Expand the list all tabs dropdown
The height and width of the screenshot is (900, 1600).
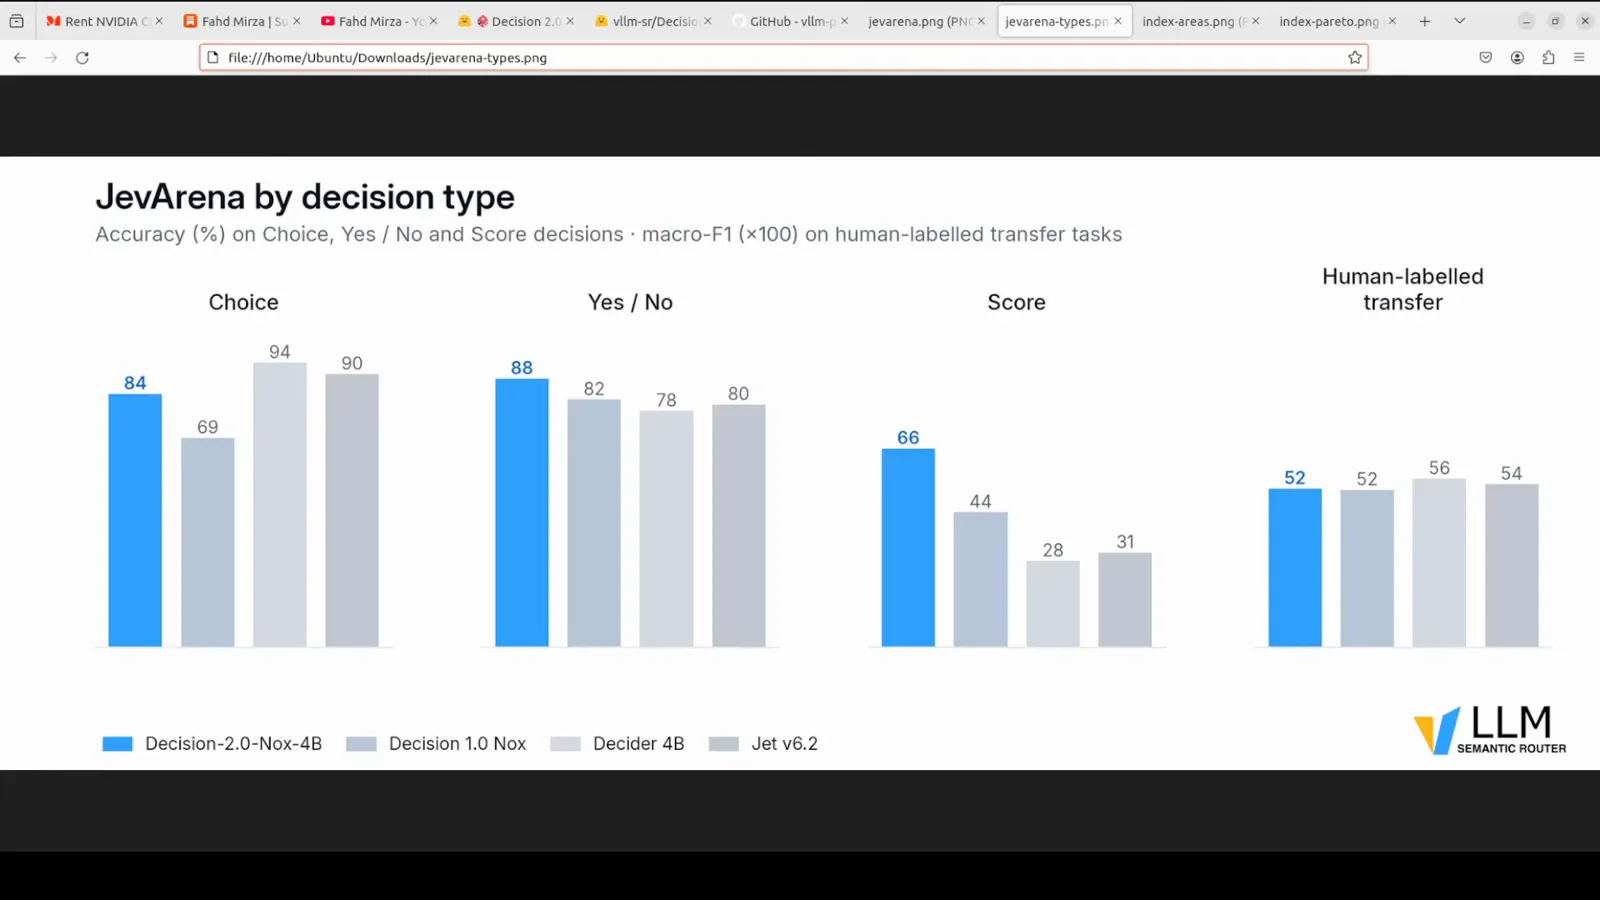coord(1460,21)
